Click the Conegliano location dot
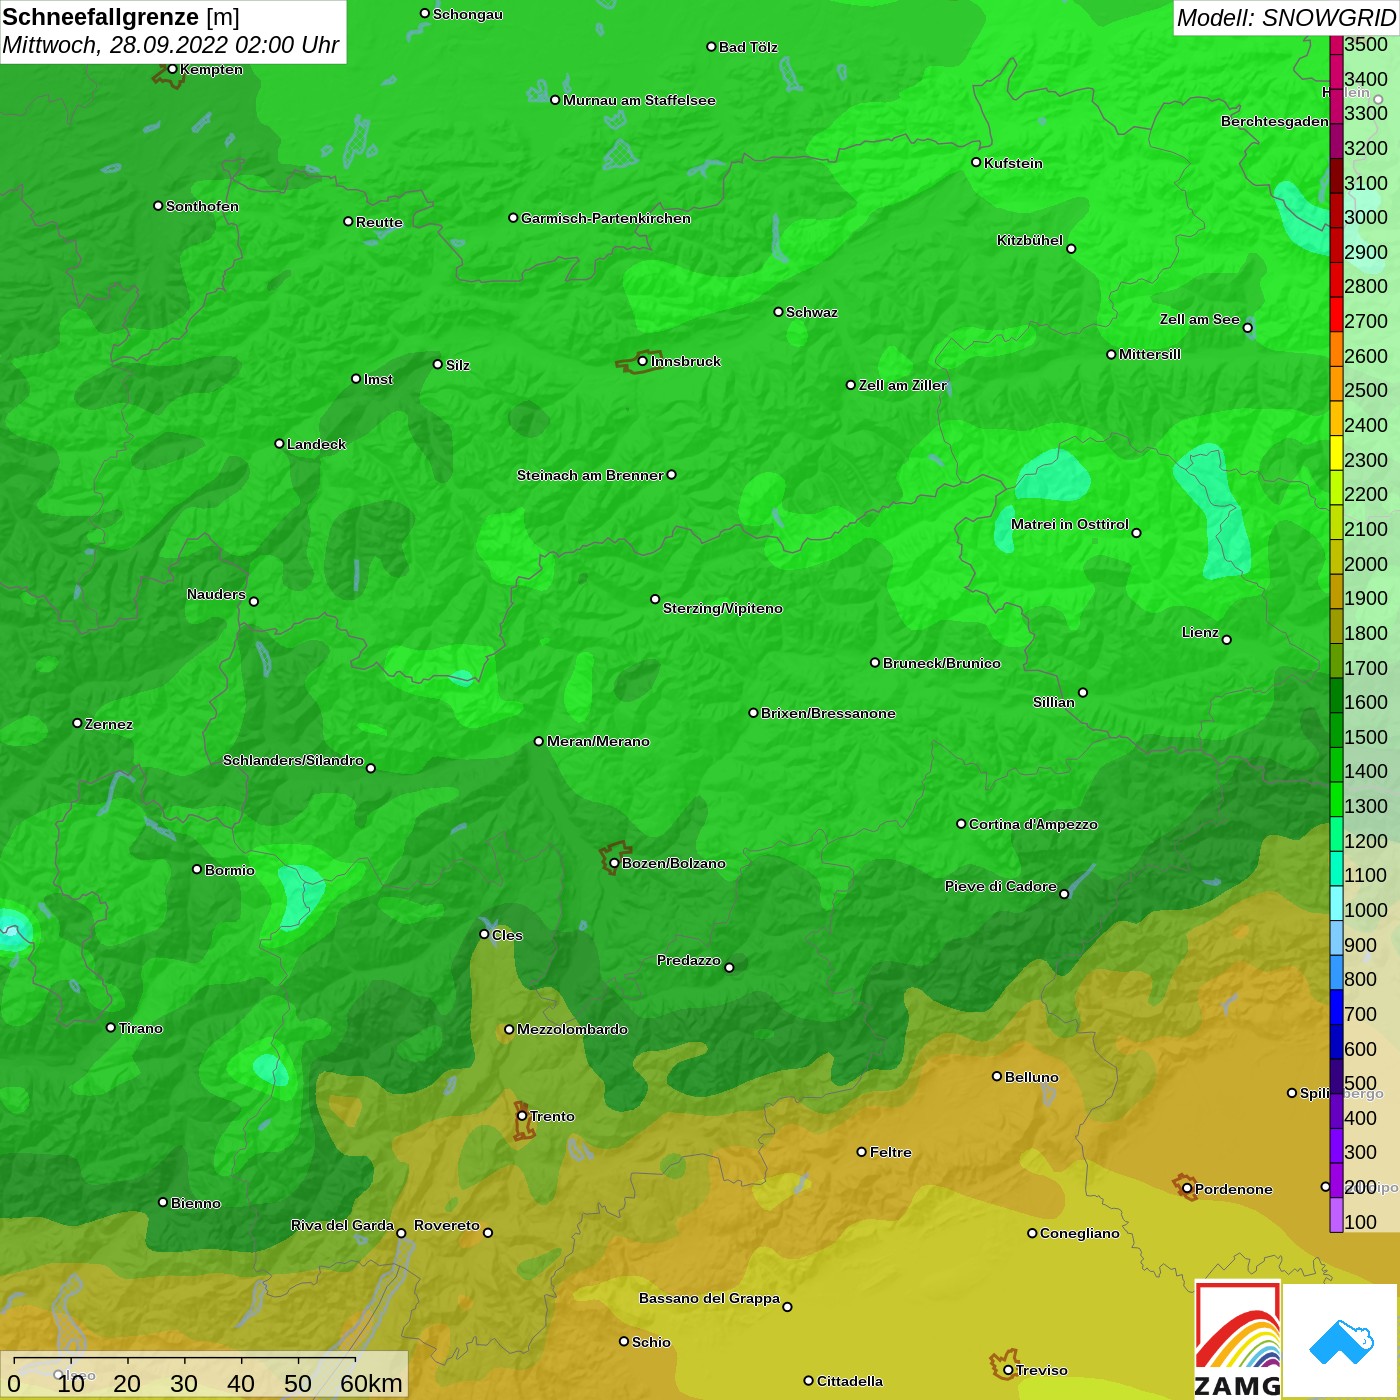1400x1400 pixels. point(1032,1233)
